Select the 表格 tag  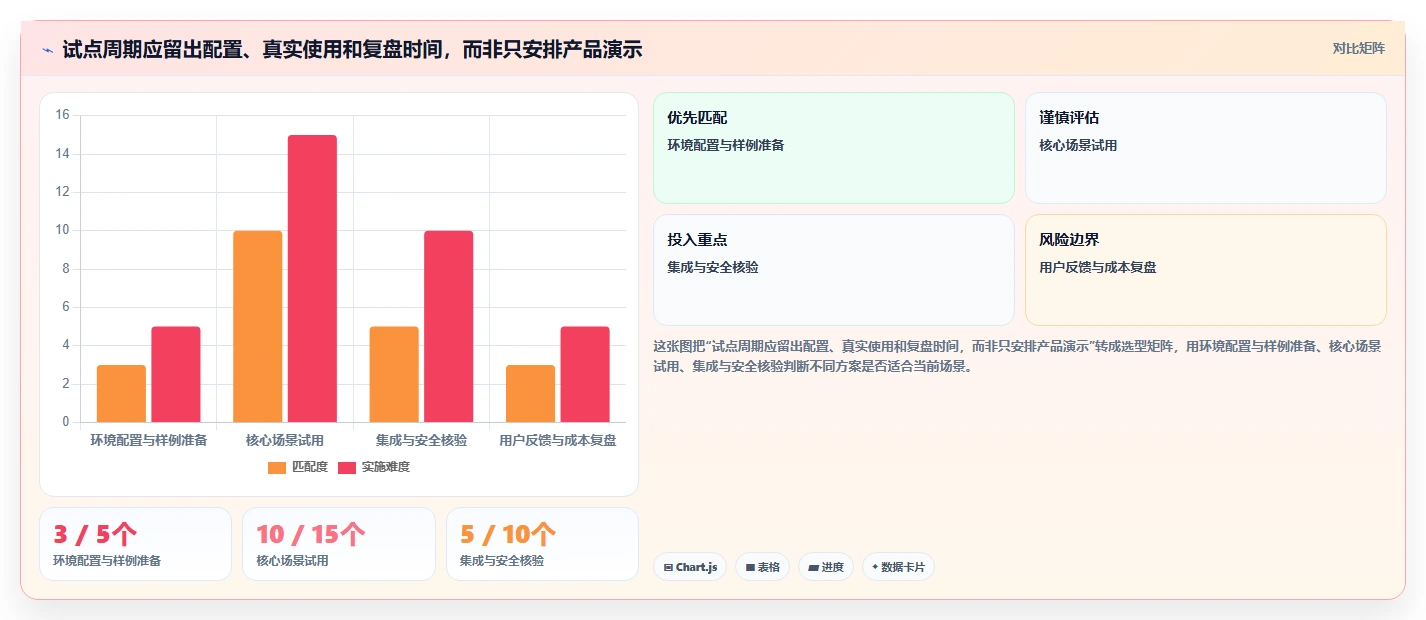pyautogui.click(x=762, y=567)
